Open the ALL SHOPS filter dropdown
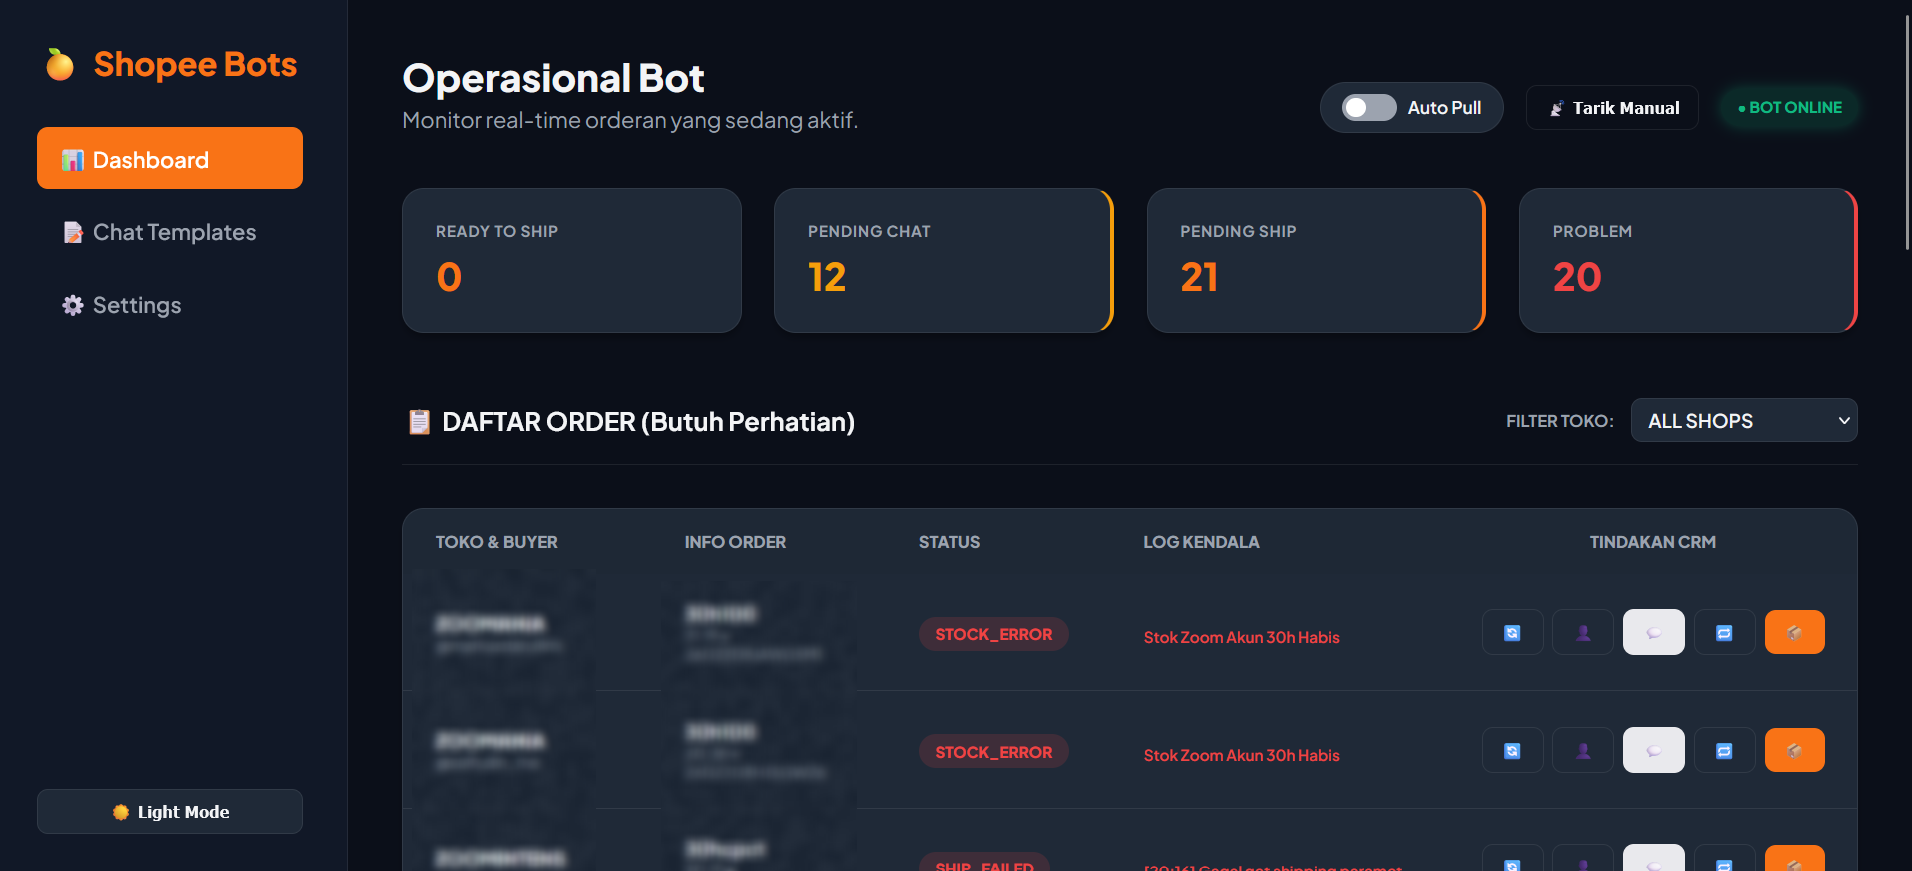The image size is (1912, 871). [x=1744, y=420]
